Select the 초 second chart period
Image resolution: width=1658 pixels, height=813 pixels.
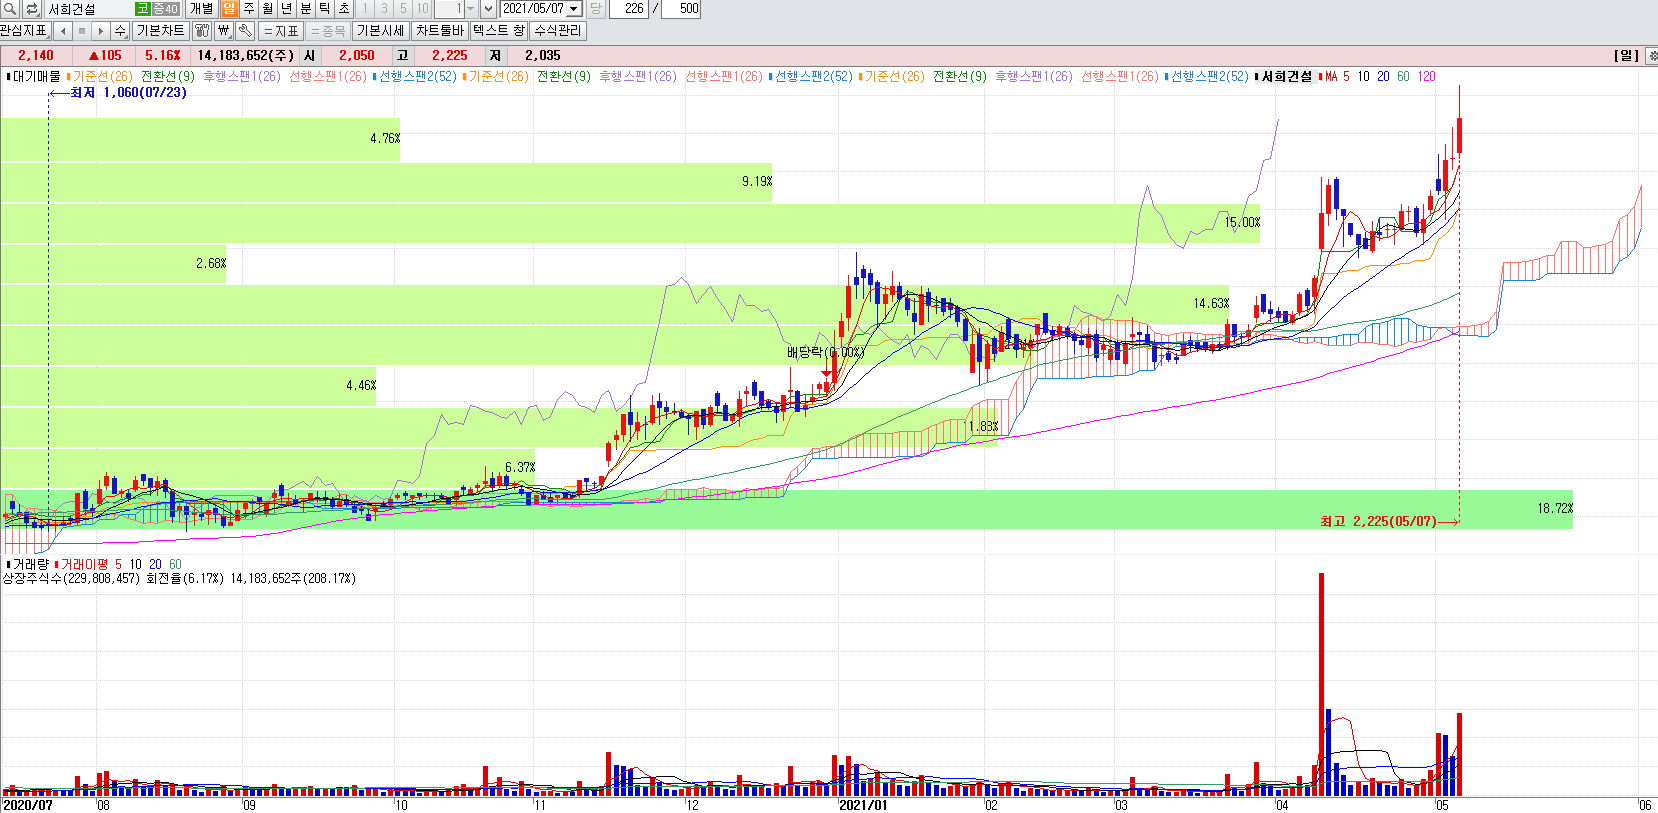tap(343, 9)
